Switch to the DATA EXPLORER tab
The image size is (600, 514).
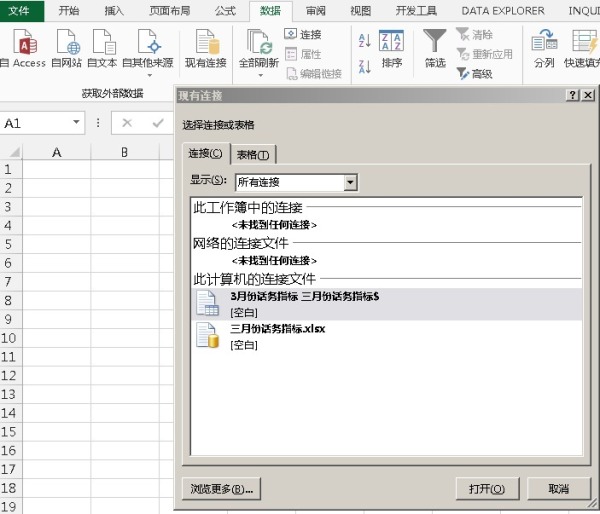(x=503, y=11)
